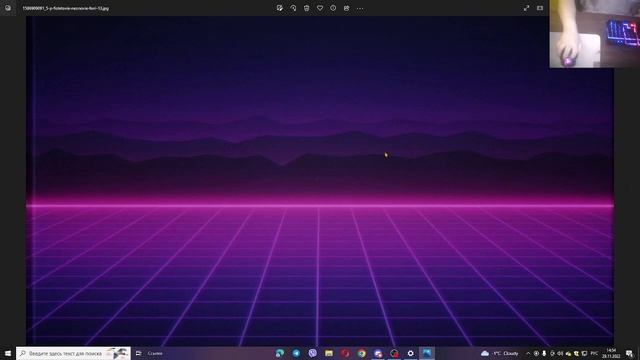640x360 pixels.
Task: Open Google Chrome from the taskbar
Action: 362,353
